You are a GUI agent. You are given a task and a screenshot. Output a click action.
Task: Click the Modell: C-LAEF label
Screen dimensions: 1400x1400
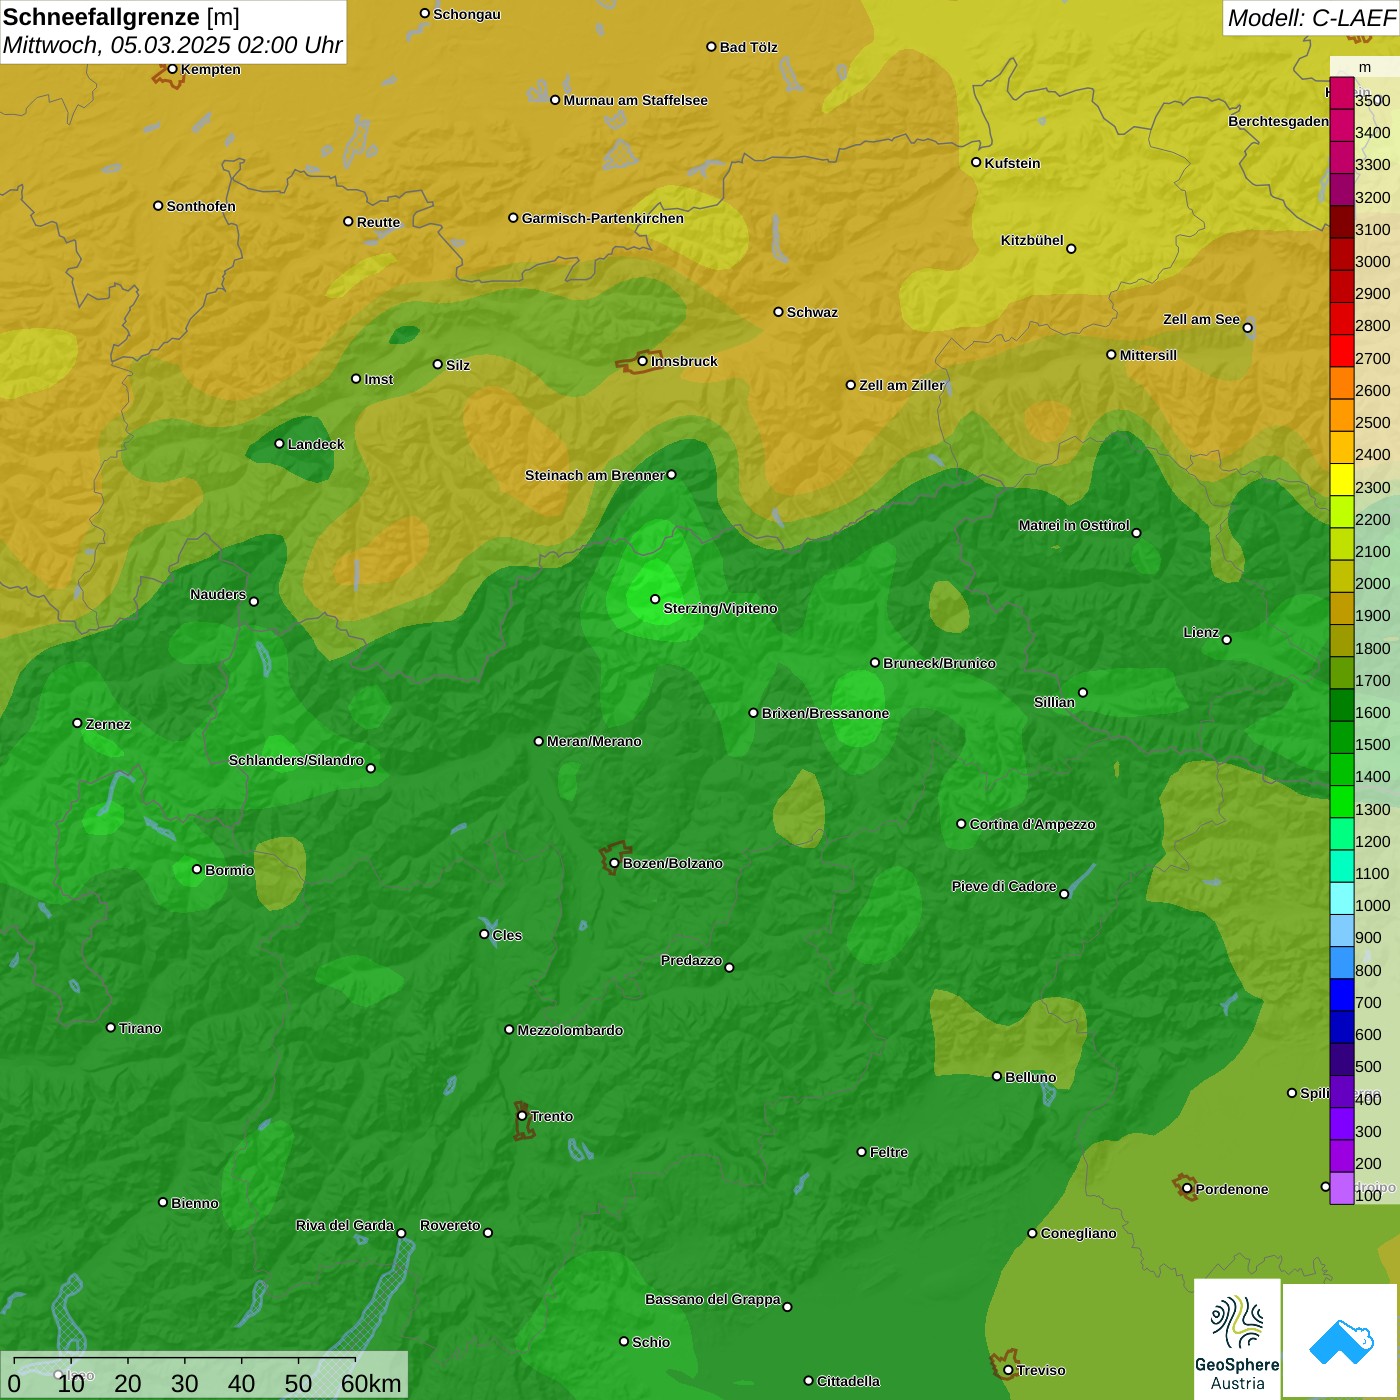coord(1311,18)
